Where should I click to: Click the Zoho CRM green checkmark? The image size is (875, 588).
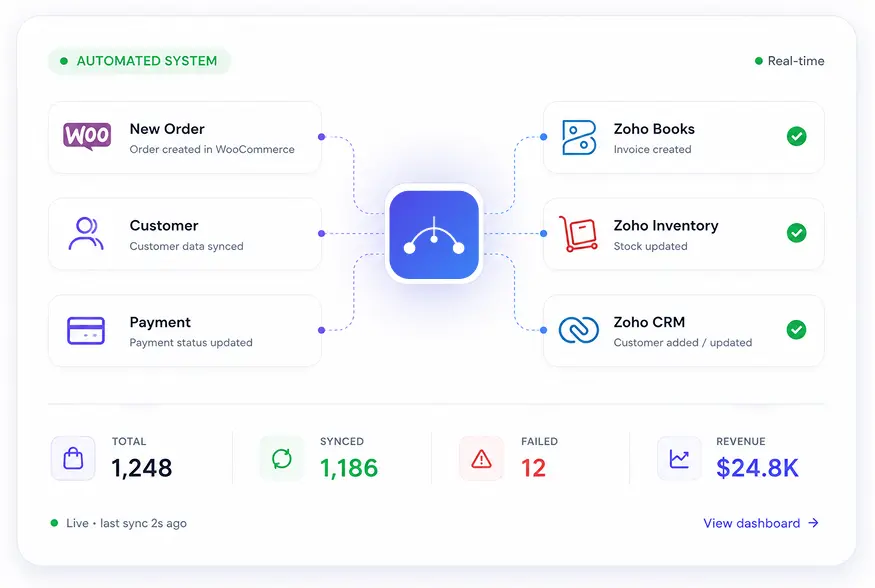[x=796, y=330]
